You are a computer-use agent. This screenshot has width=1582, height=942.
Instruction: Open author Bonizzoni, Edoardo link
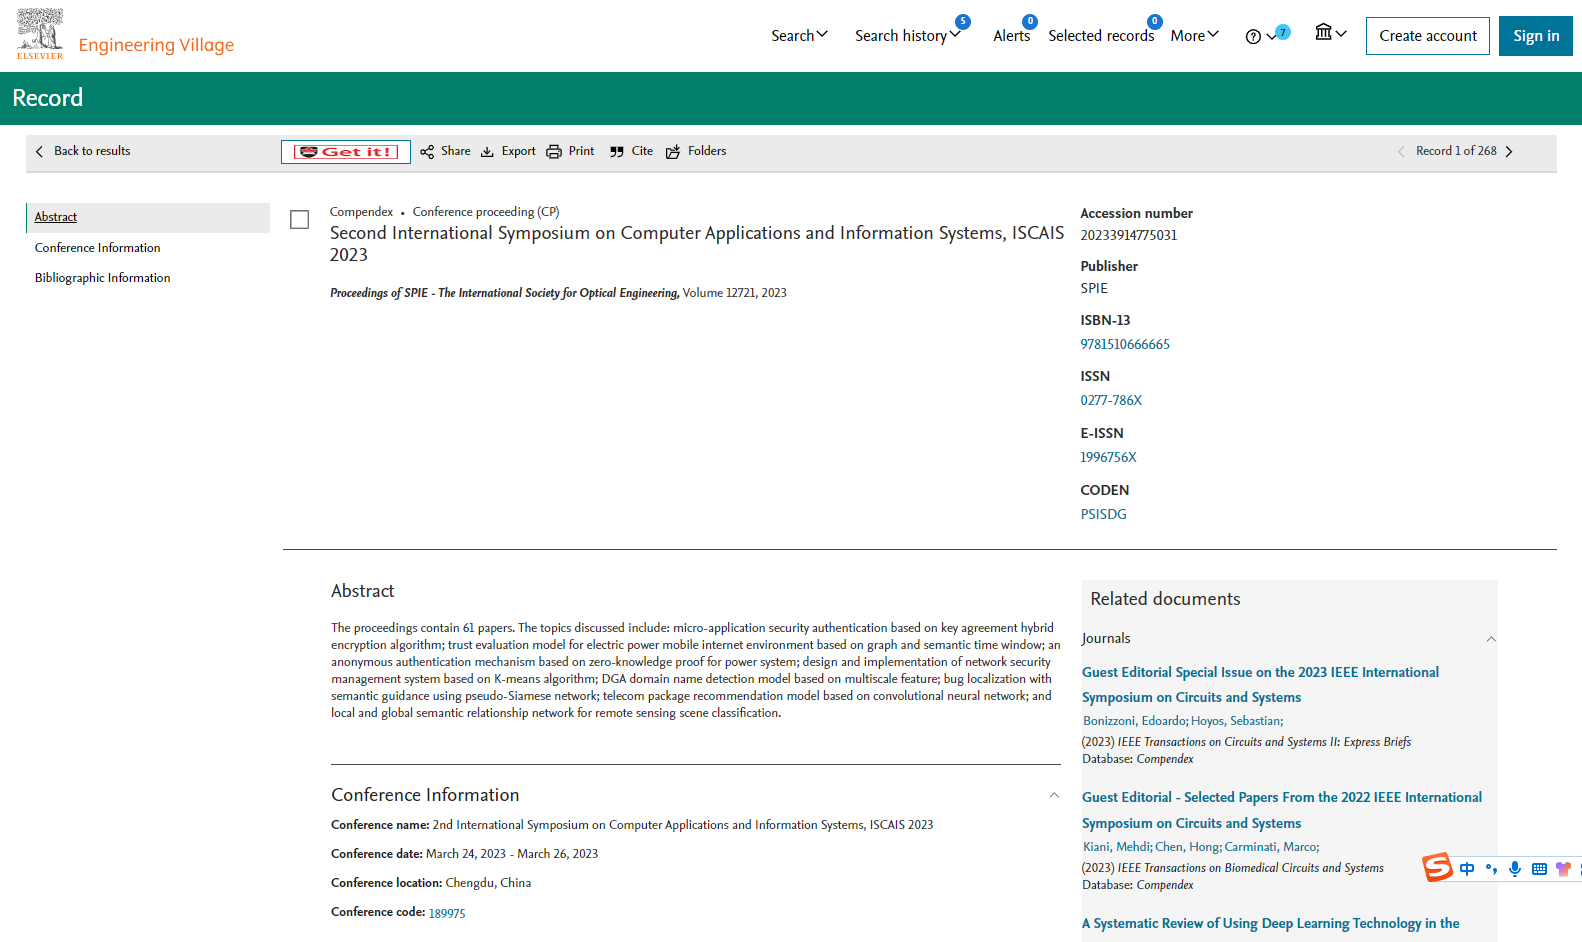pos(1135,721)
